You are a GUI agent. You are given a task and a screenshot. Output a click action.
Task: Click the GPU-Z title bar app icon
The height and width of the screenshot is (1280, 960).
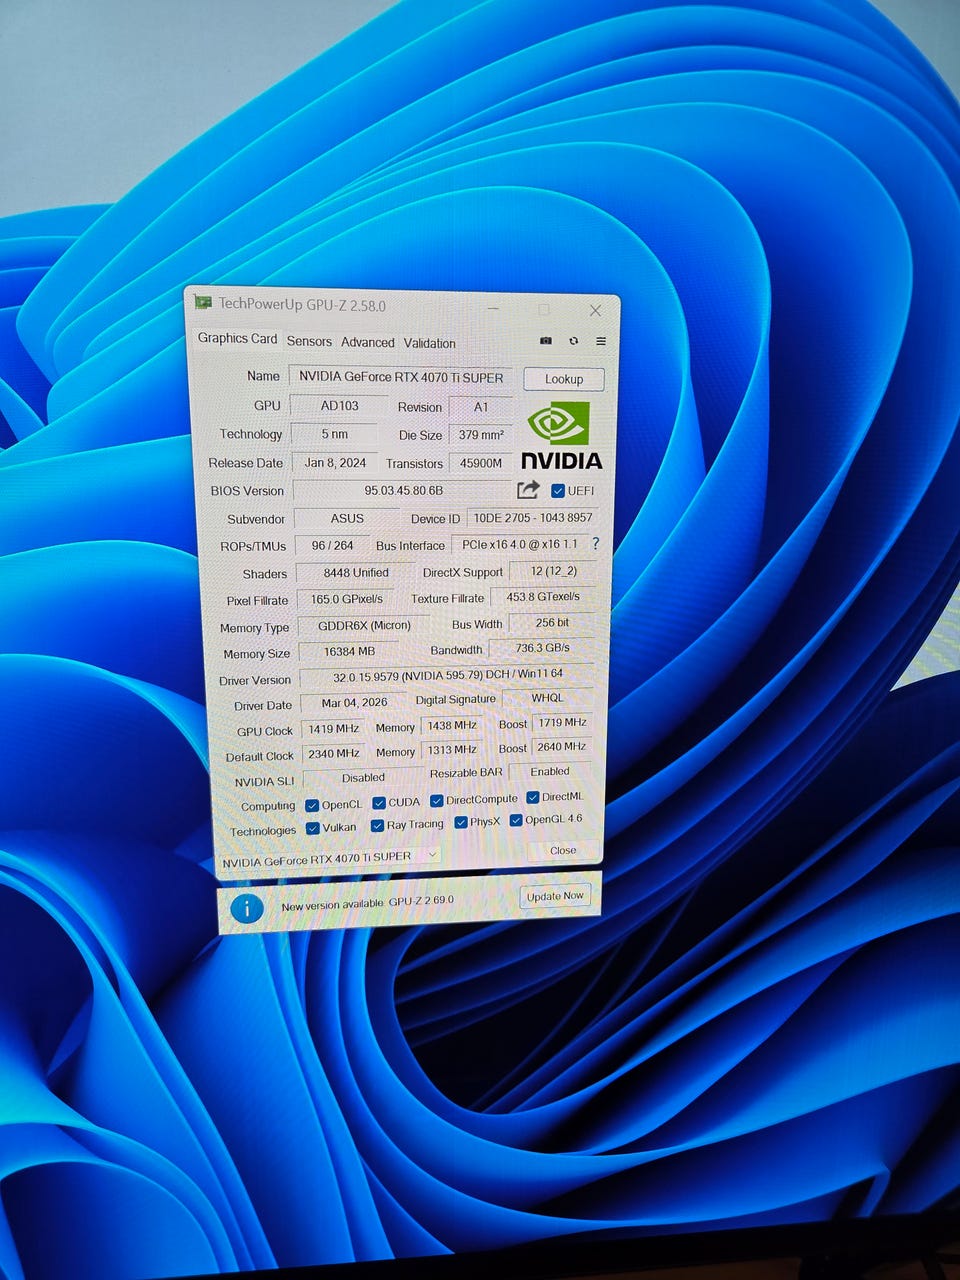click(x=204, y=303)
